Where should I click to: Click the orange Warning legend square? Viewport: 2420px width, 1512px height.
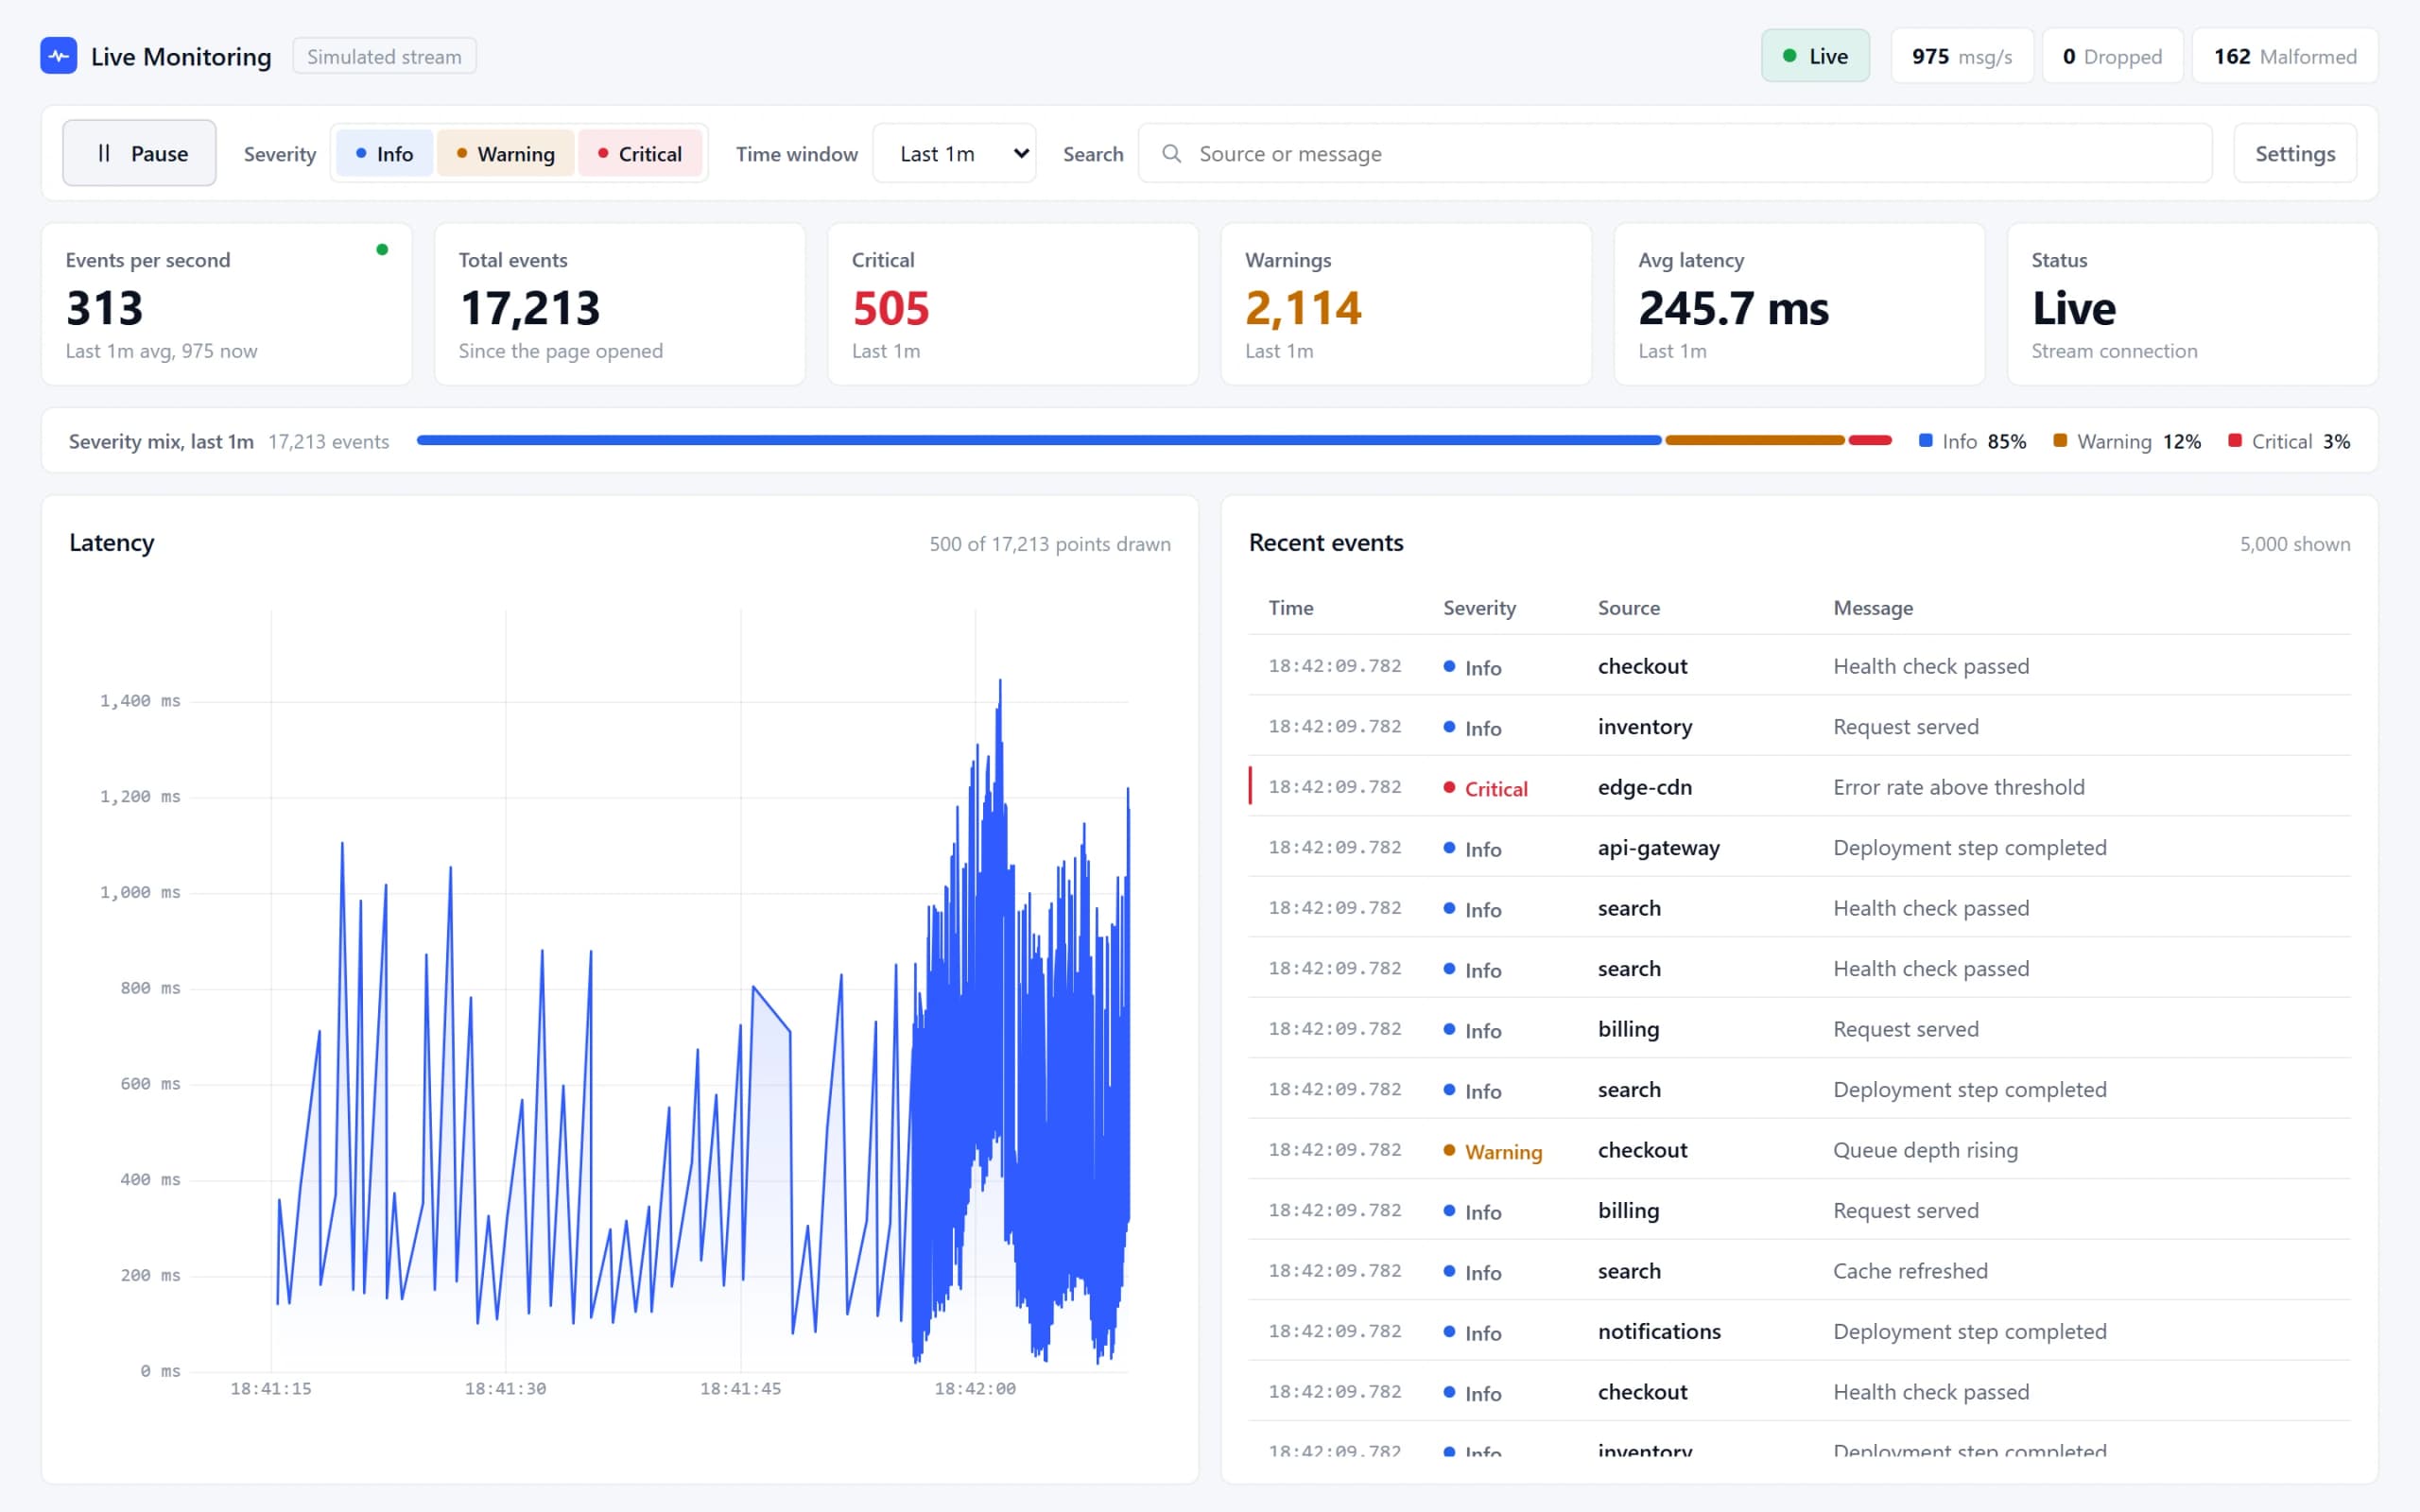pos(2060,441)
